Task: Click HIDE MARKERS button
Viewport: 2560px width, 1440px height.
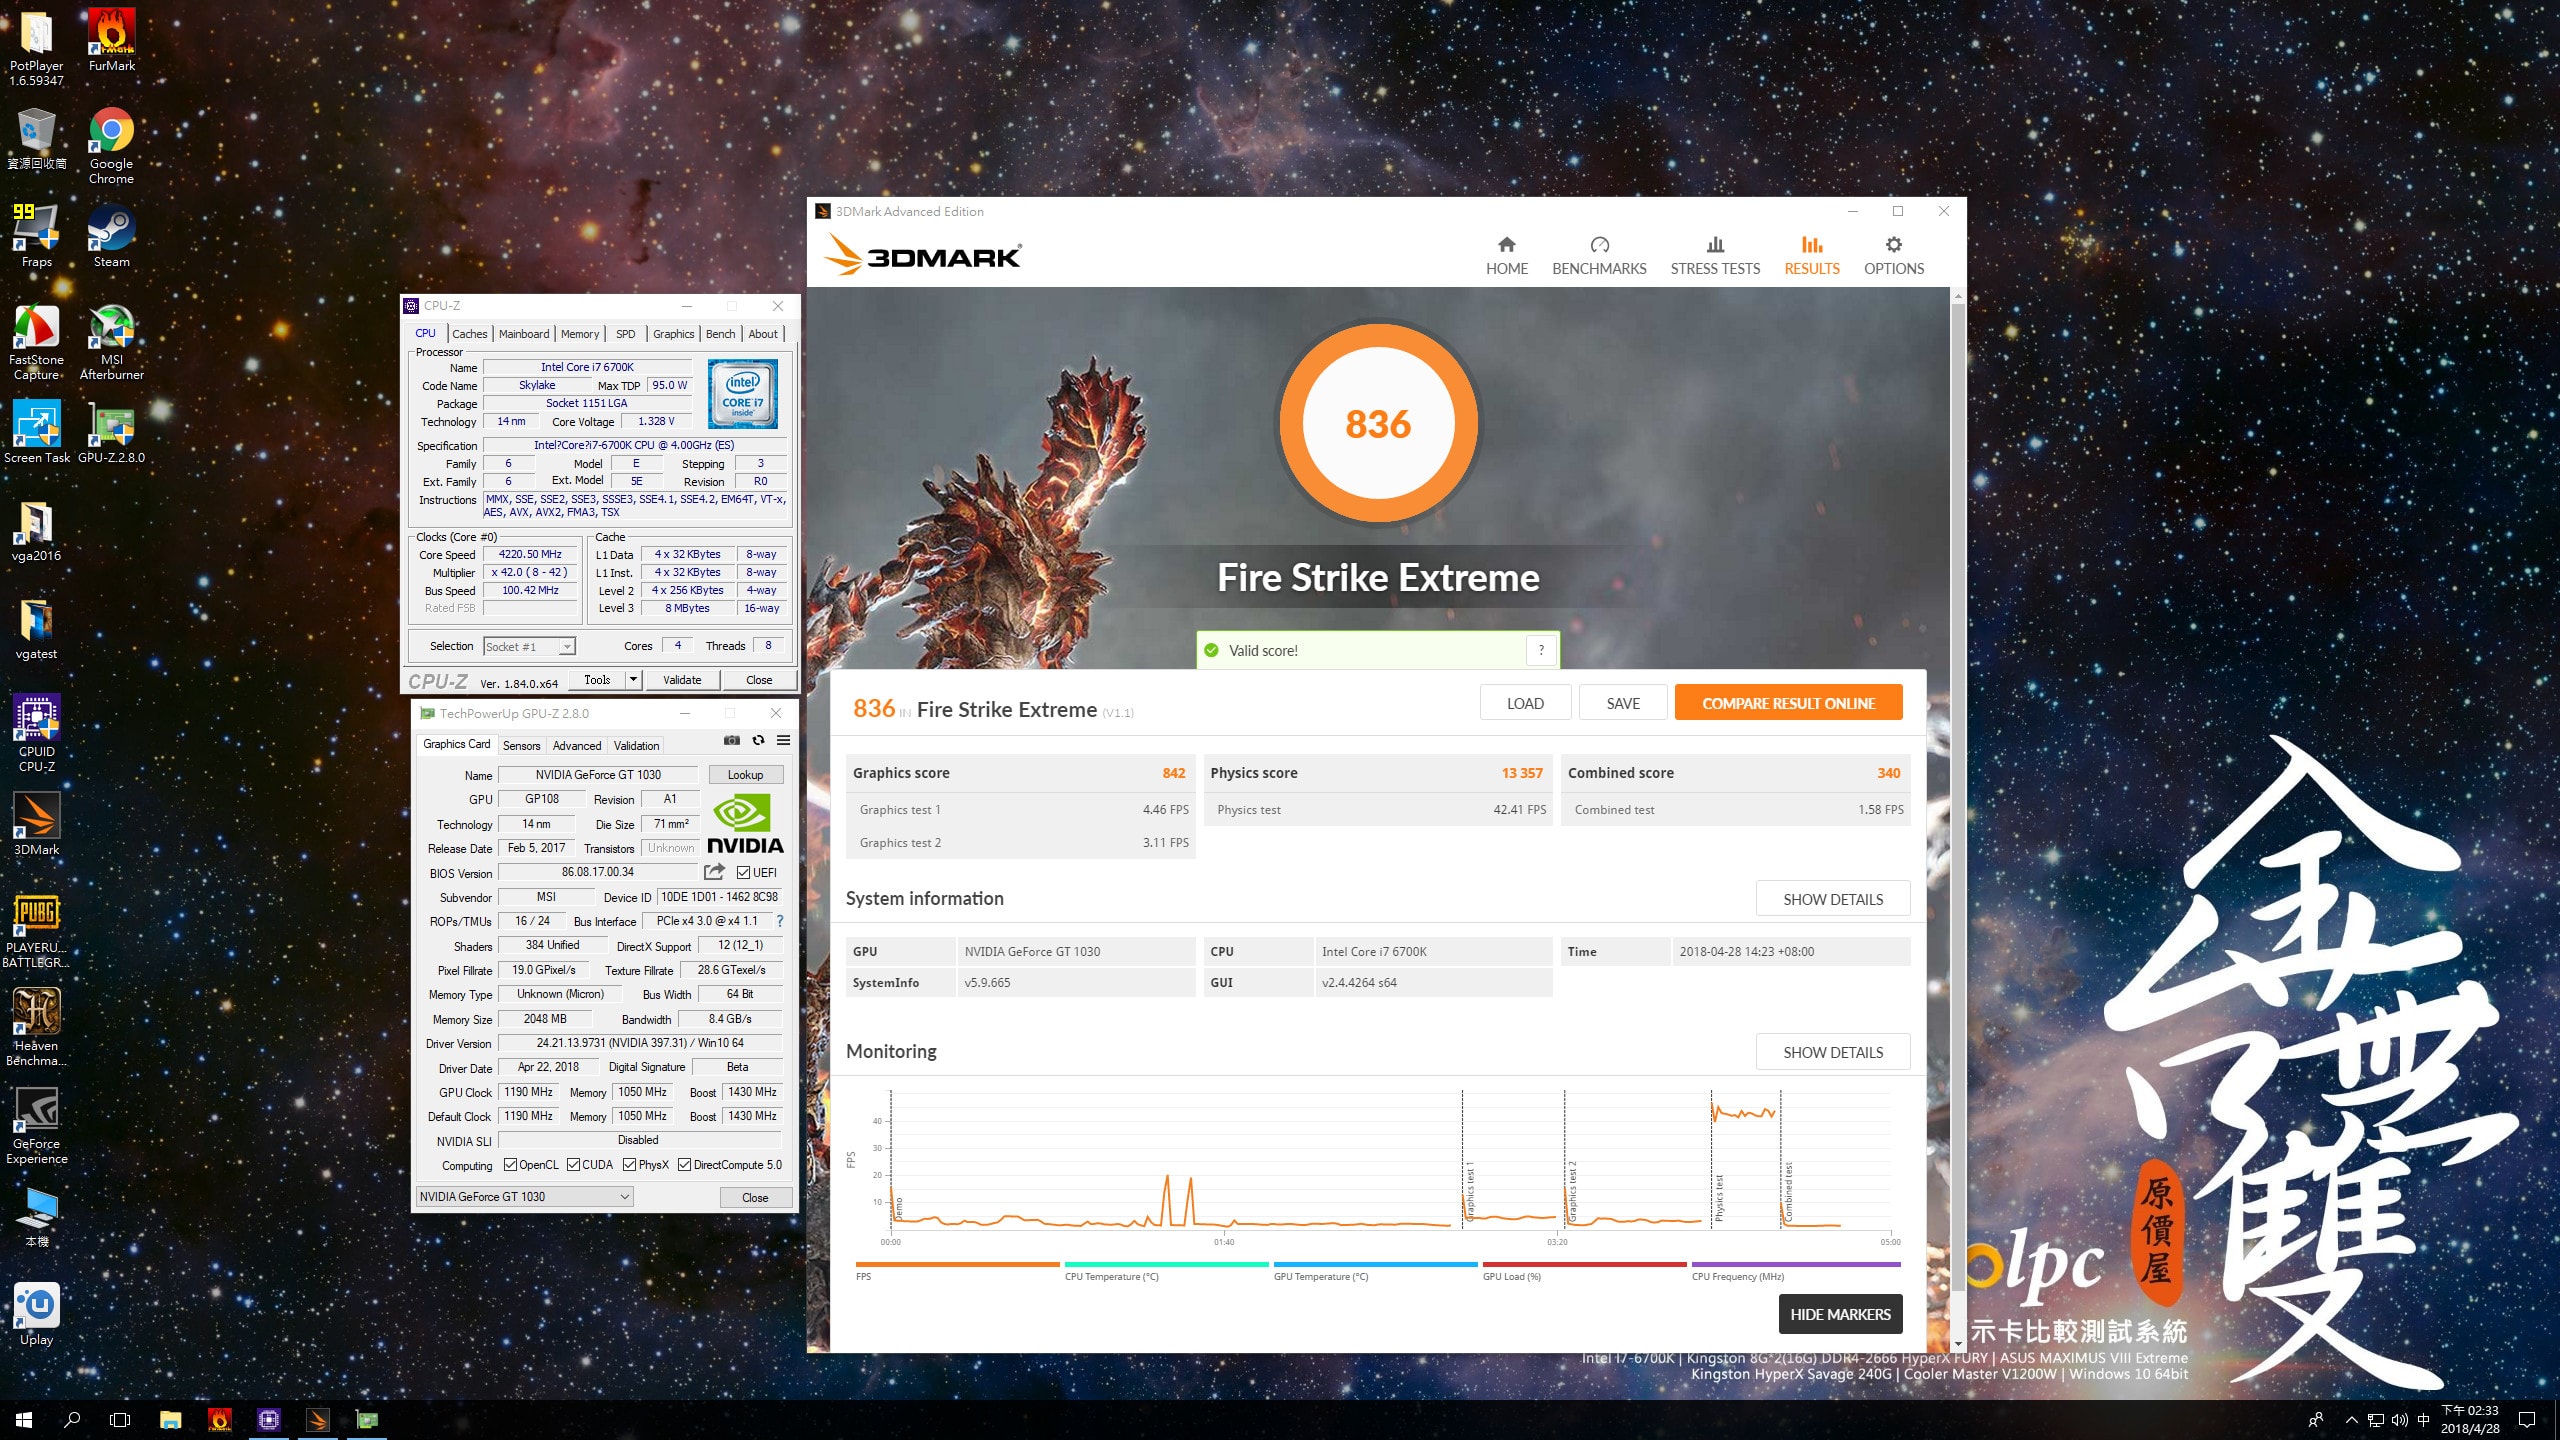Action: point(1840,1314)
